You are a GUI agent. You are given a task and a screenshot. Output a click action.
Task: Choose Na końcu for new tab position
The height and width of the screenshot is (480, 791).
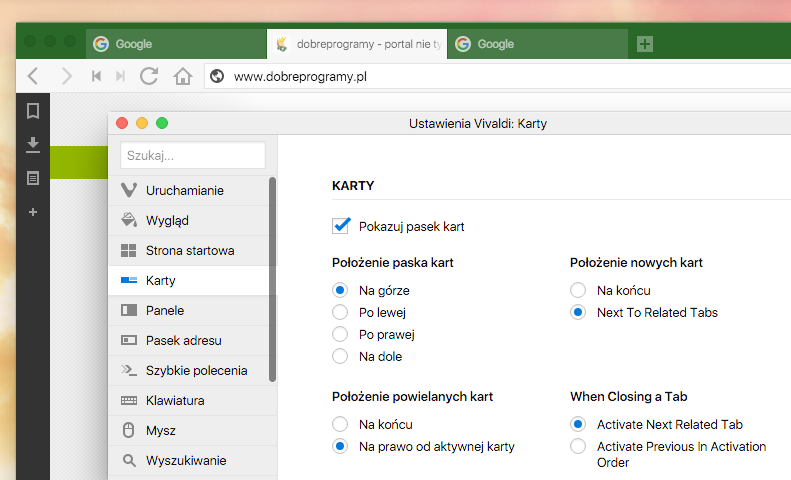[x=578, y=290]
